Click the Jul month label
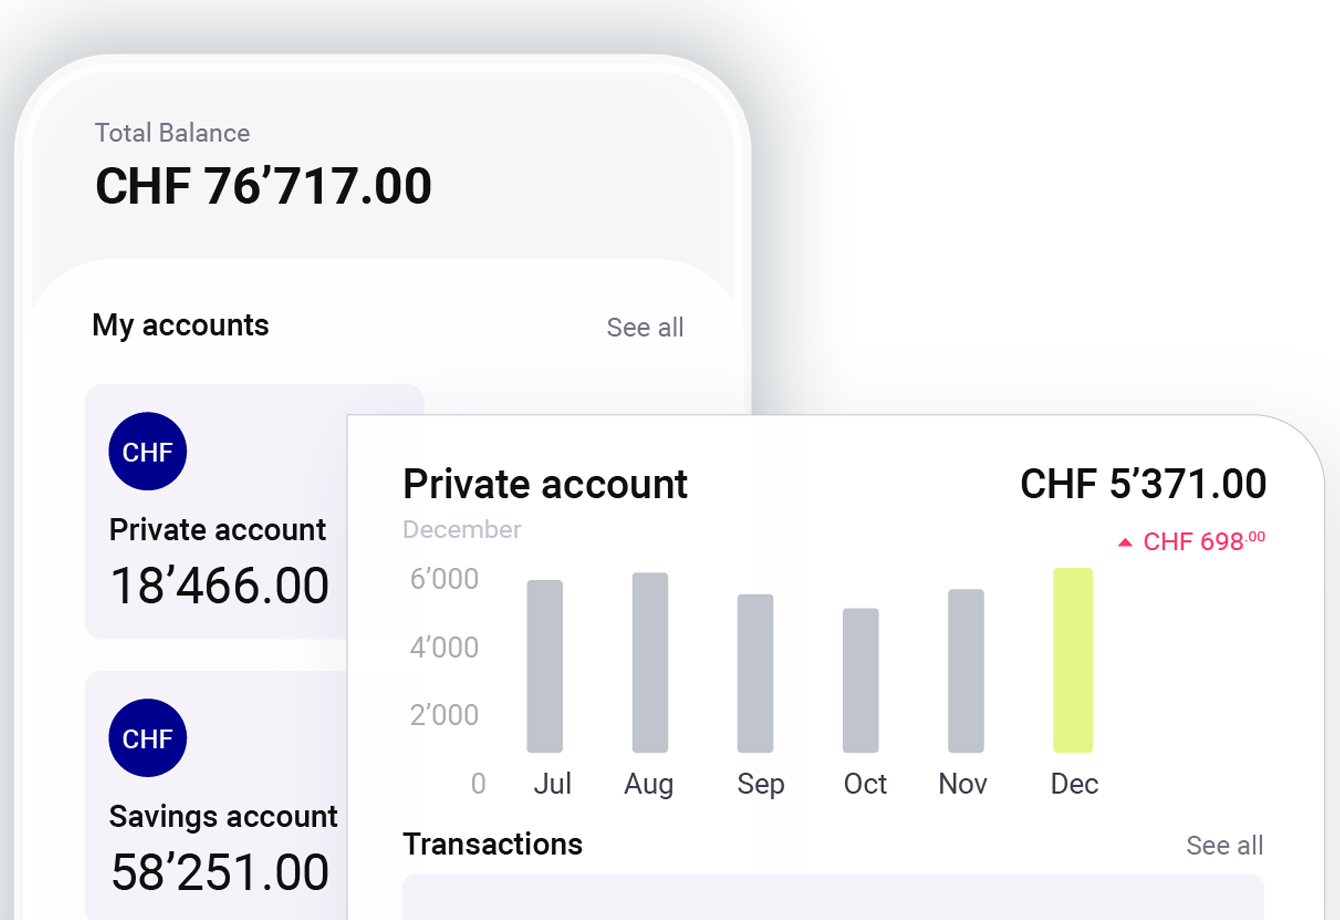The image size is (1340, 920). pos(552,784)
